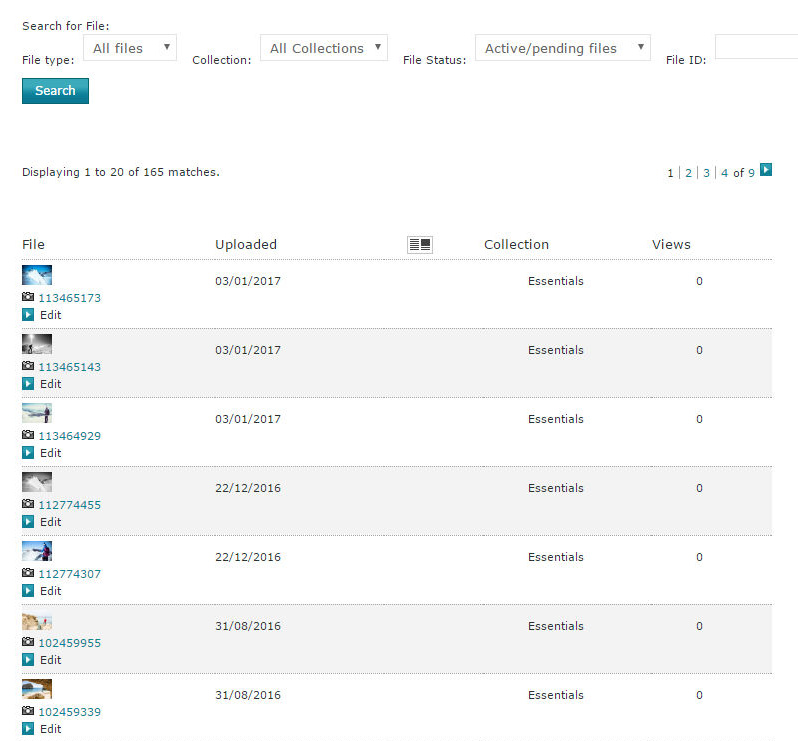This screenshot has width=798, height=741.
Task: Open thumbnail of file 102459955
Action: point(37,620)
